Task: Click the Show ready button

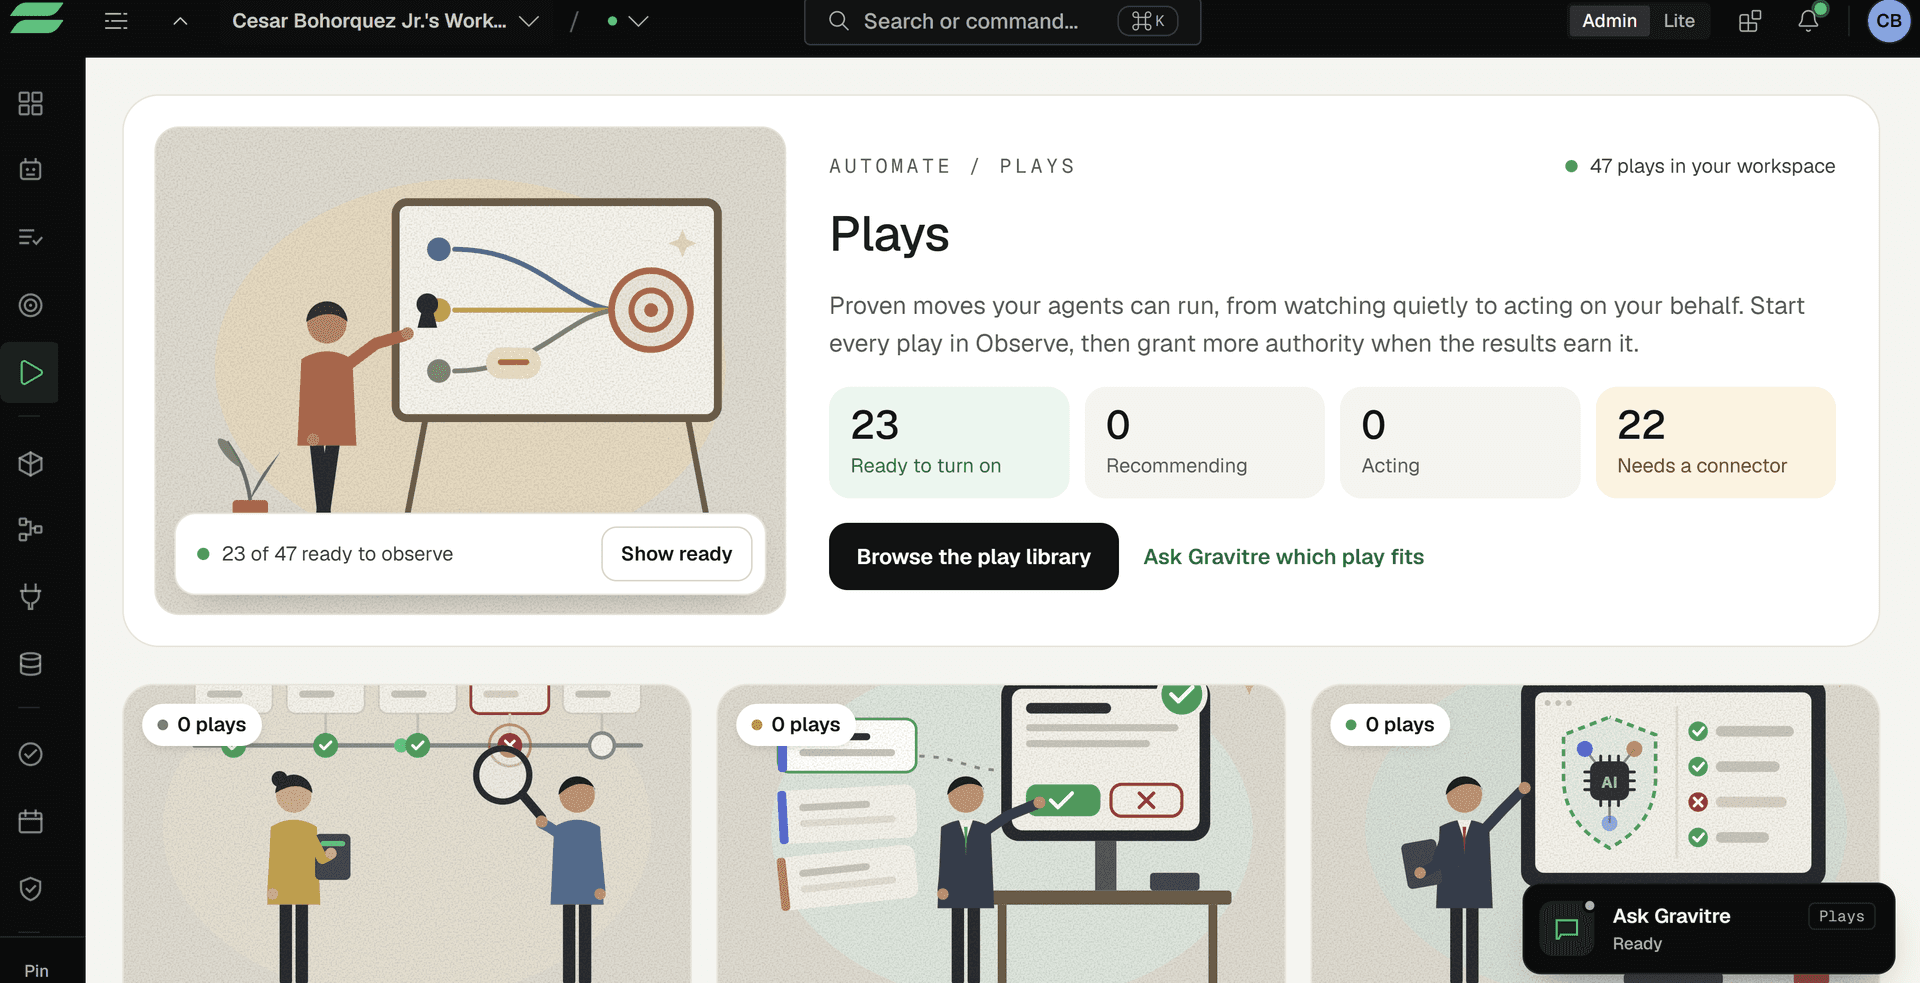Action: [677, 554]
